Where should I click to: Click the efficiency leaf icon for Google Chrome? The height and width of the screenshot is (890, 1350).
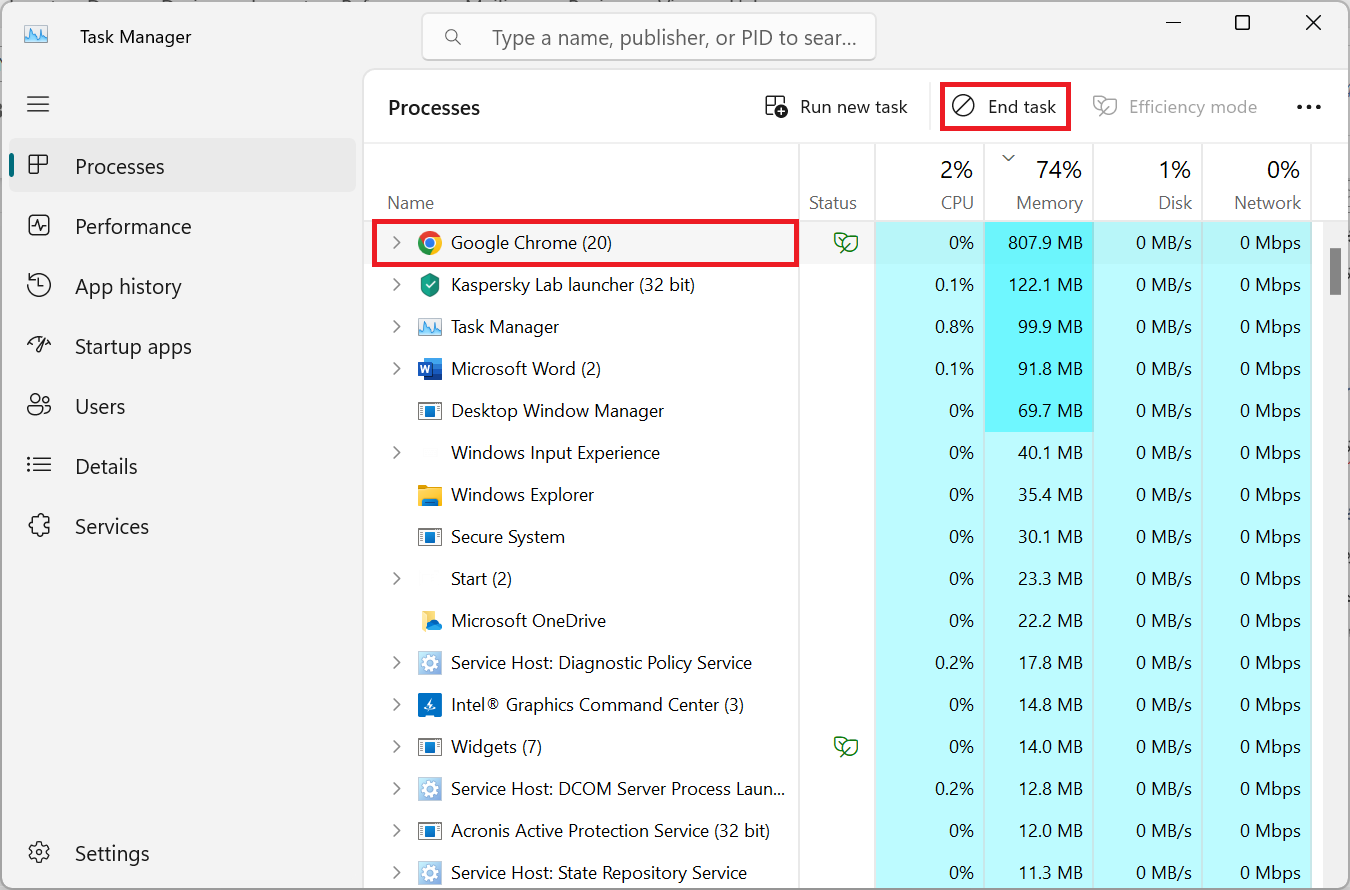click(x=846, y=243)
